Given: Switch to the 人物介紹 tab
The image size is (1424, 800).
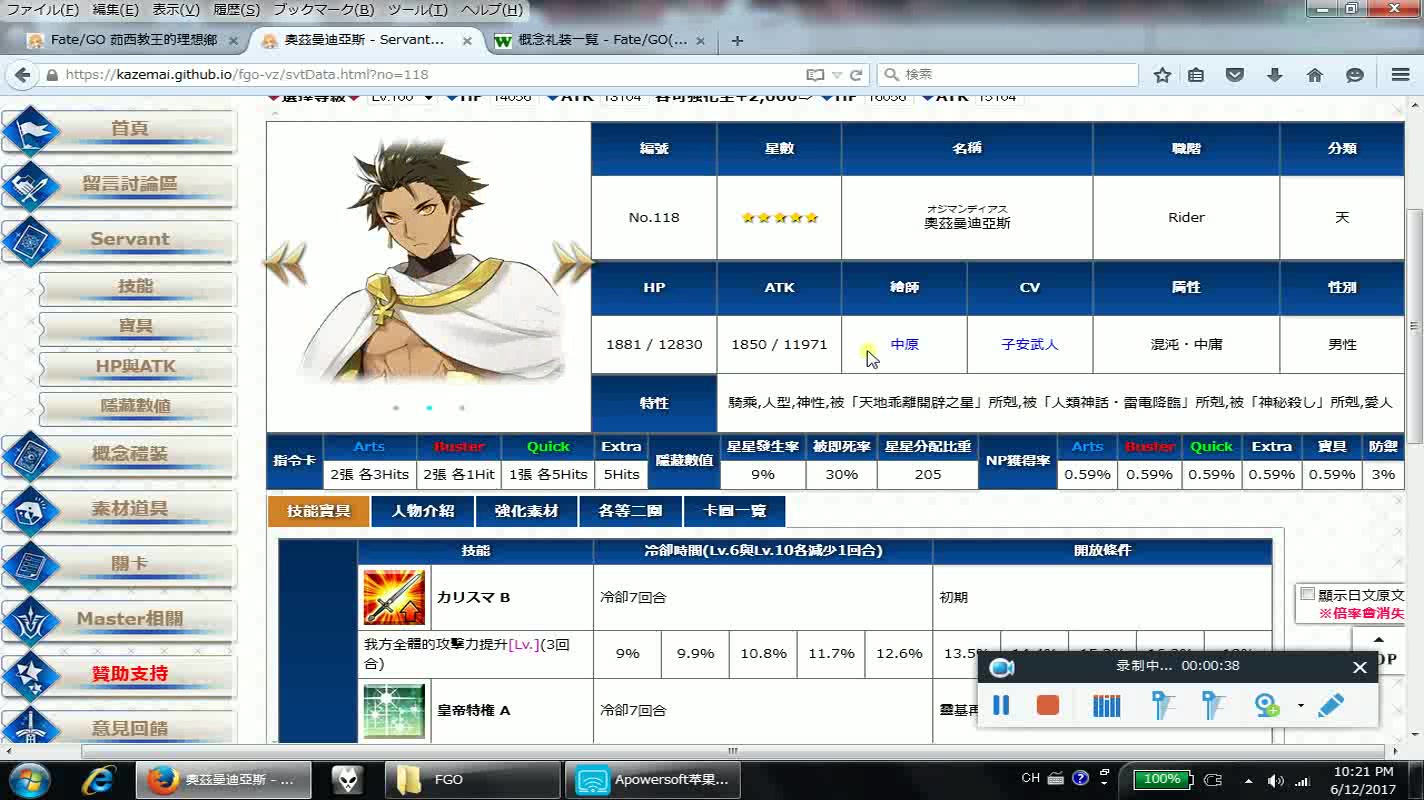Looking at the screenshot, I should tap(422, 511).
